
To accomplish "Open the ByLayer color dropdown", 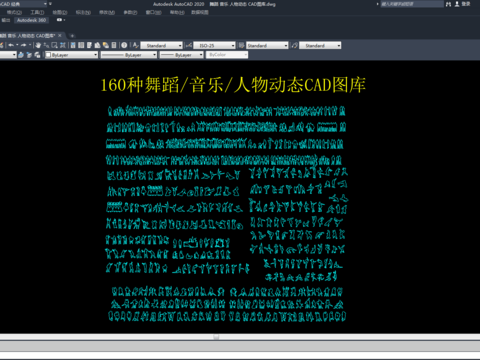I will tap(71, 55).
